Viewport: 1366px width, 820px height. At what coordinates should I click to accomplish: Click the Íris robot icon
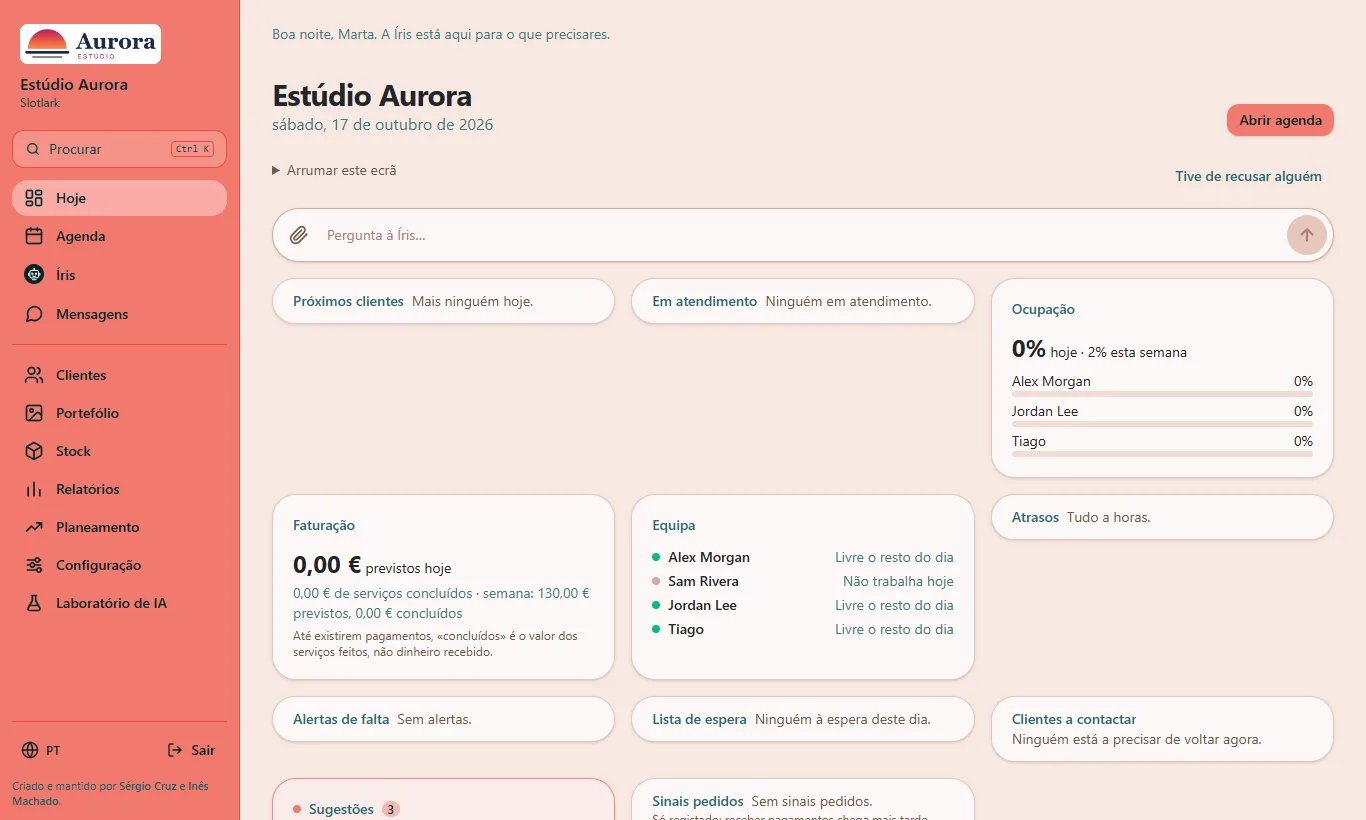[x=34, y=274]
